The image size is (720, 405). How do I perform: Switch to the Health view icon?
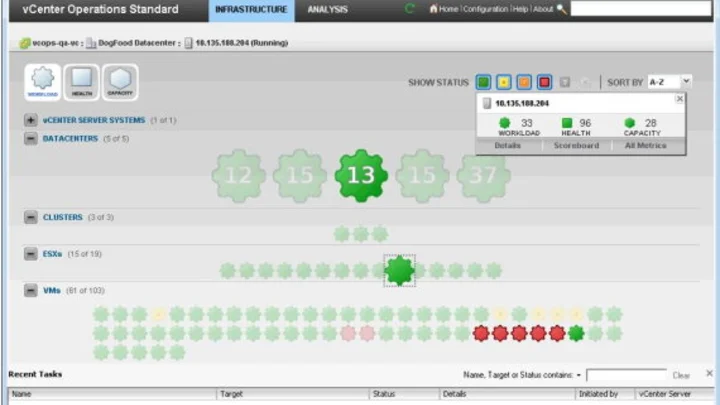tap(82, 82)
